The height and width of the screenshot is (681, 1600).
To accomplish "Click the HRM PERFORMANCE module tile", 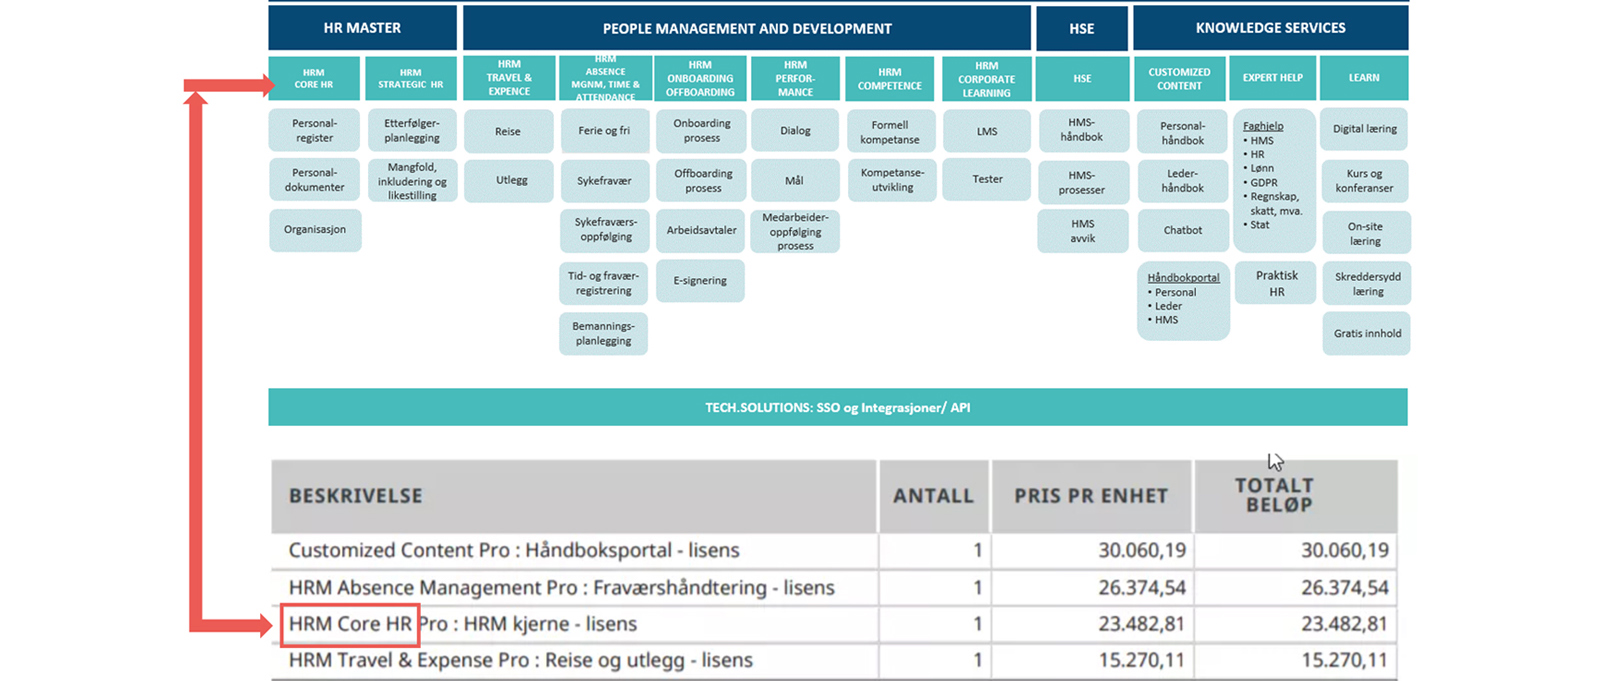I will (x=795, y=78).
